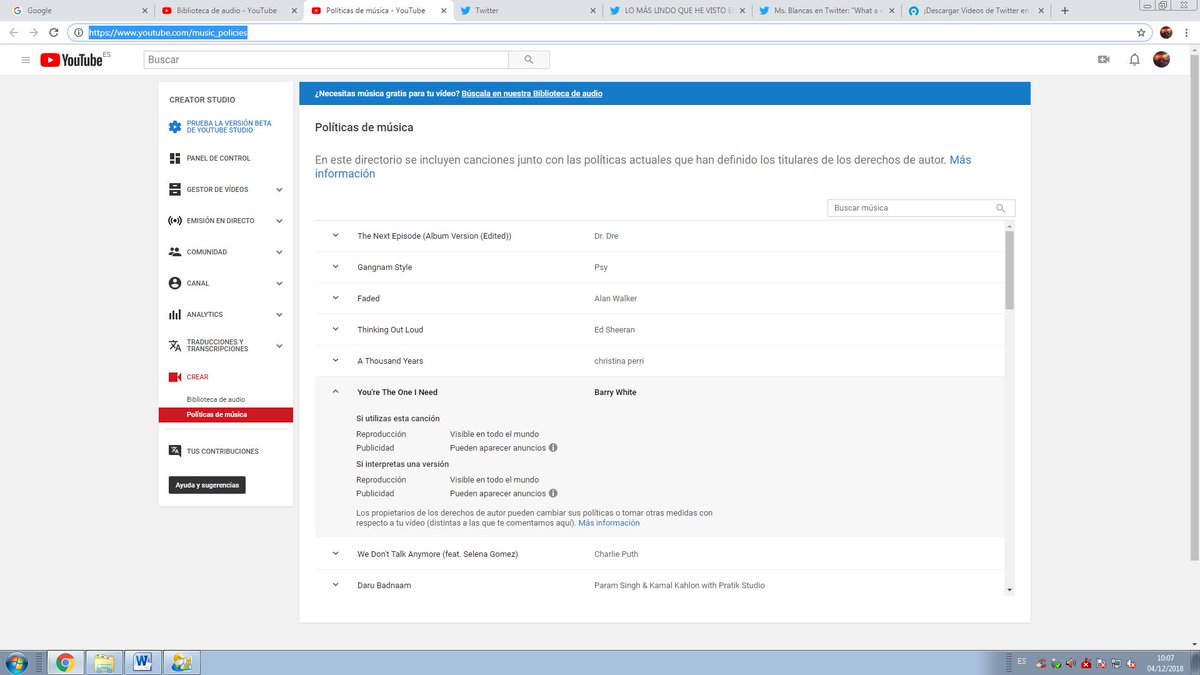1200x675 pixels.
Task: Click the browser forward arrow
Action: [x=34, y=32]
